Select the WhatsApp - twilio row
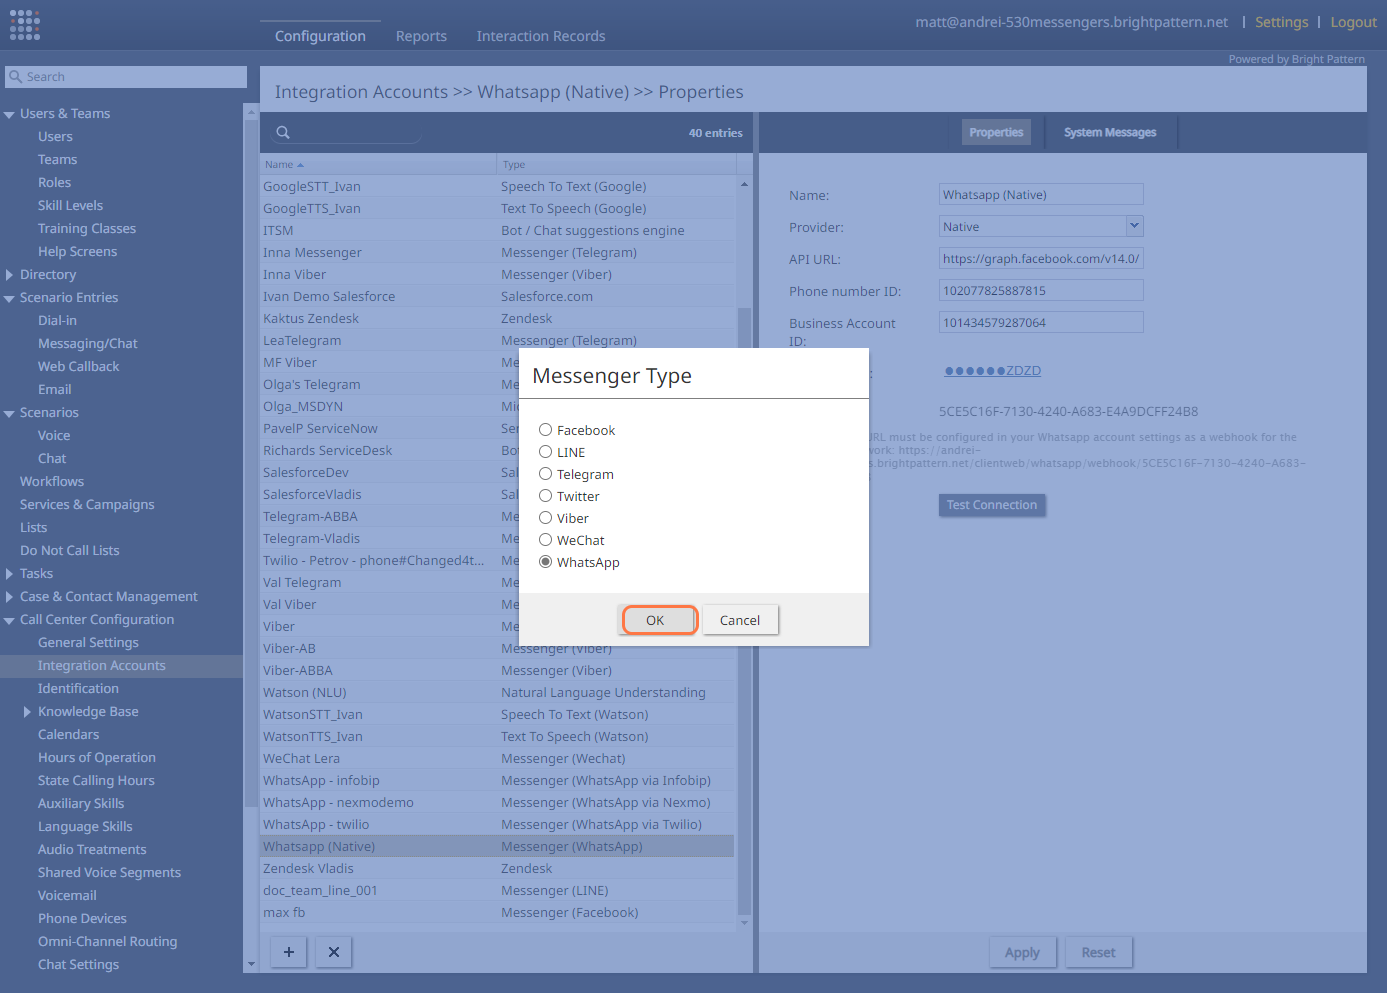The height and width of the screenshot is (993, 1387). (497, 825)
